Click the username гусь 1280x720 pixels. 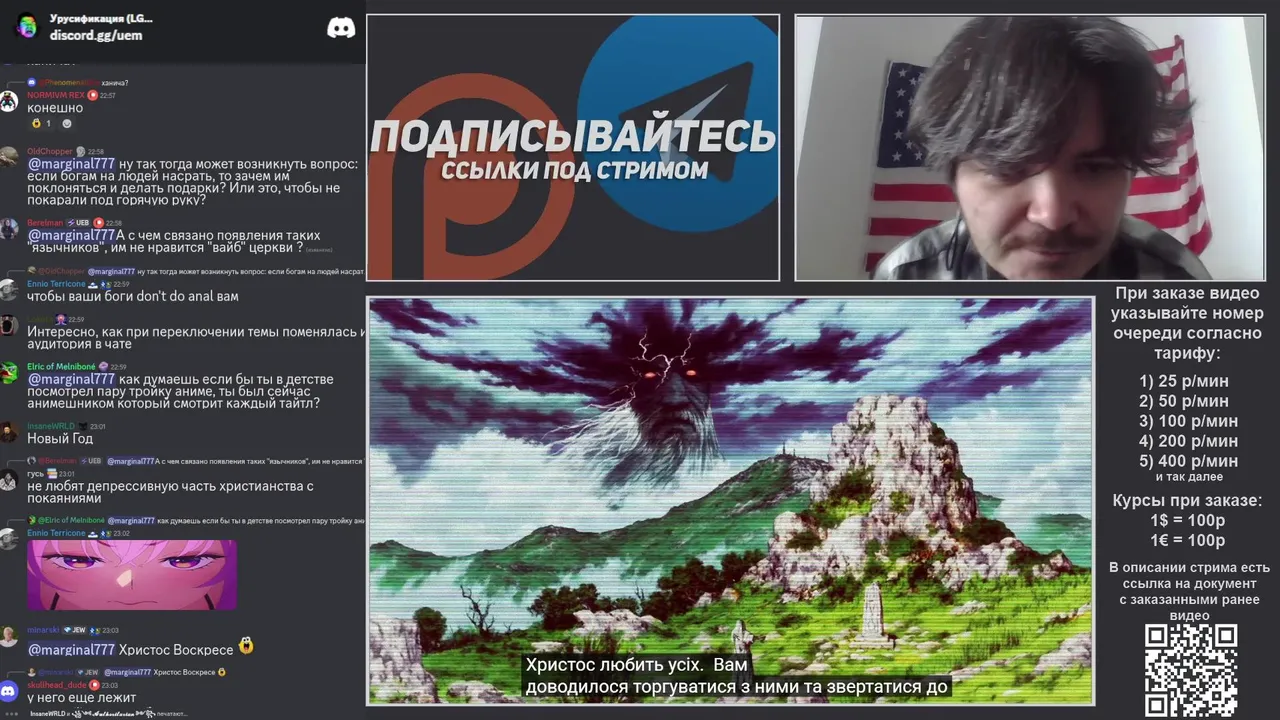pyautogui.click(x=35, y=474)
